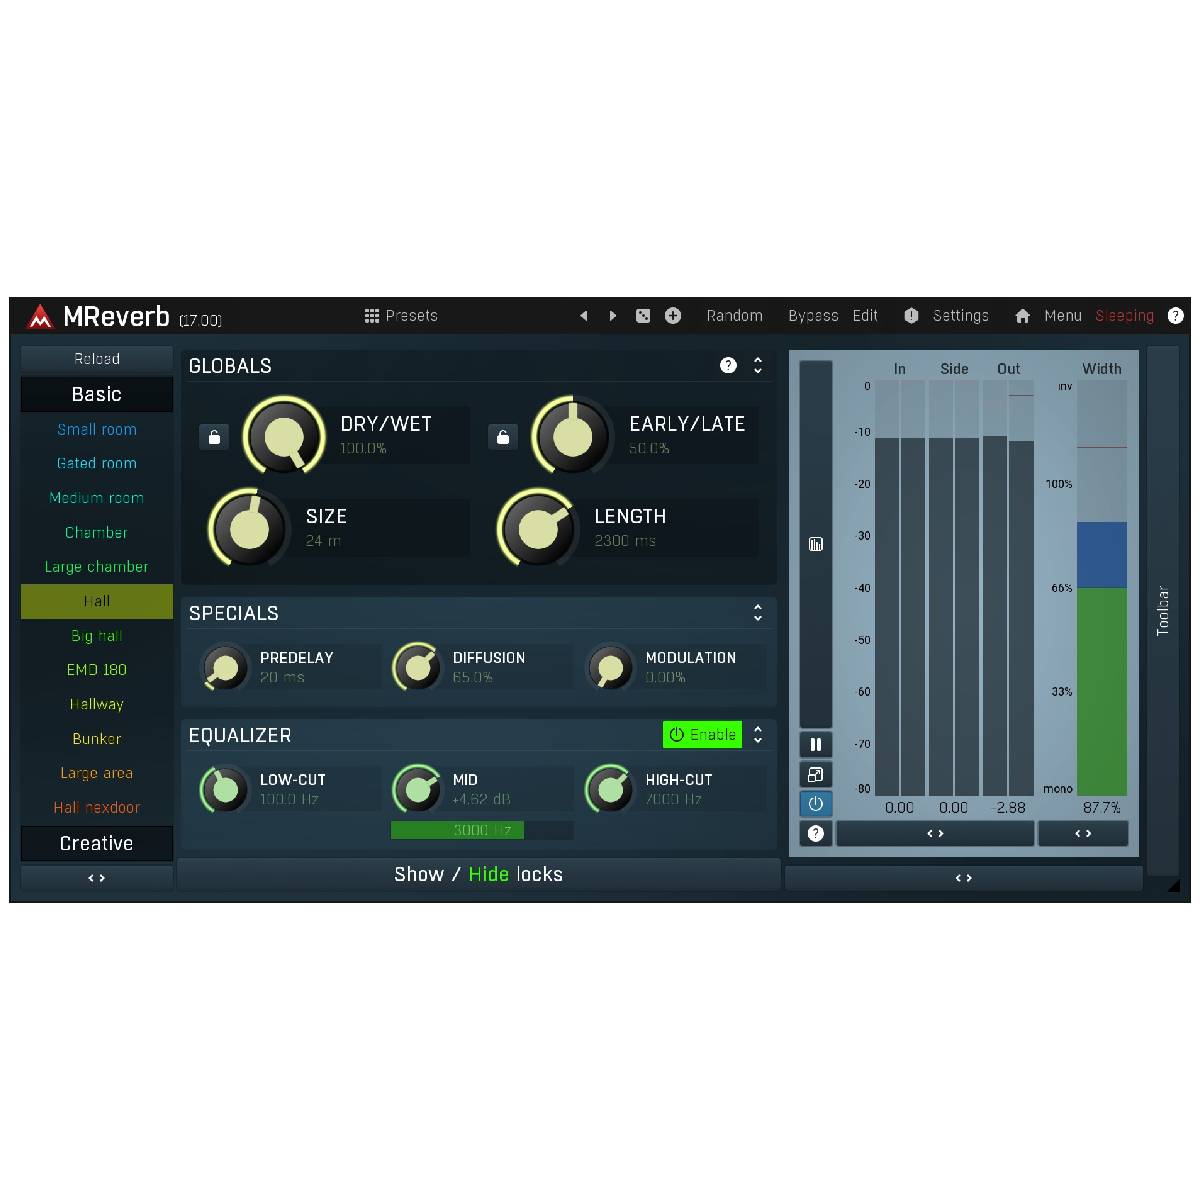This screenshot has height=1200, width=1200.
Task: Click the Early/Late knob
Action: tap(573, 436)
